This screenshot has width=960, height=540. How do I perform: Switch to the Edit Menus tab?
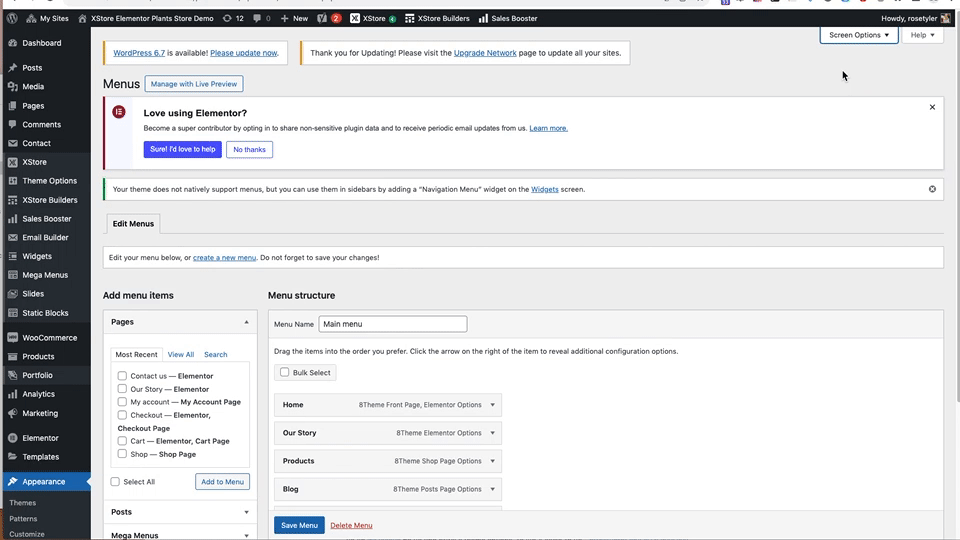(133, 223)
